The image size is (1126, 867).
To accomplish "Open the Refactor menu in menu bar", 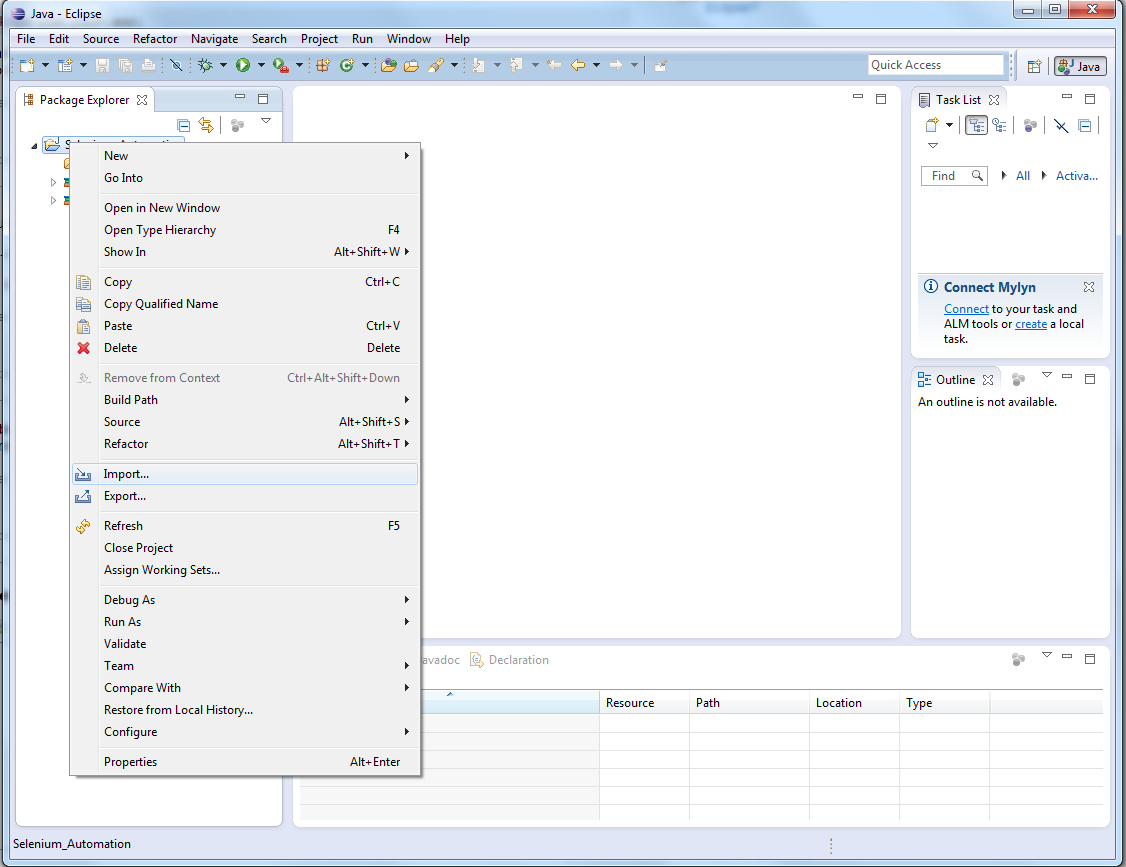I will pos(155,39).
